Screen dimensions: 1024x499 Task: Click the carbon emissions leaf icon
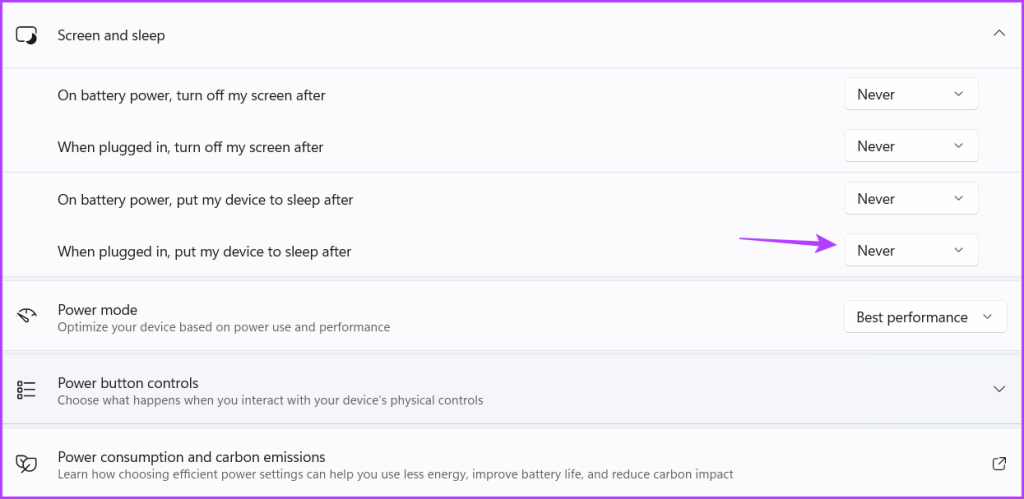coord(26,464)
